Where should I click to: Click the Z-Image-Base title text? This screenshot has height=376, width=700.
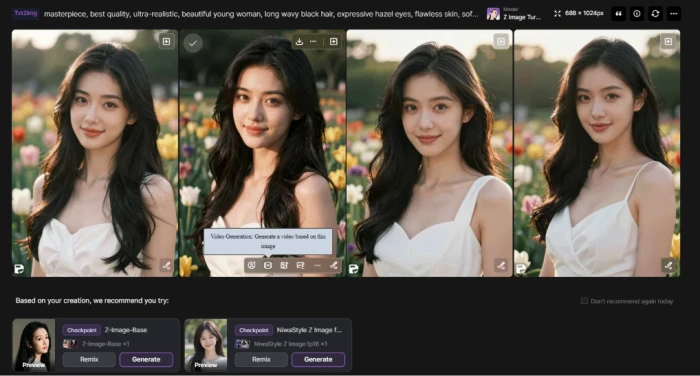tap(126, 330)
